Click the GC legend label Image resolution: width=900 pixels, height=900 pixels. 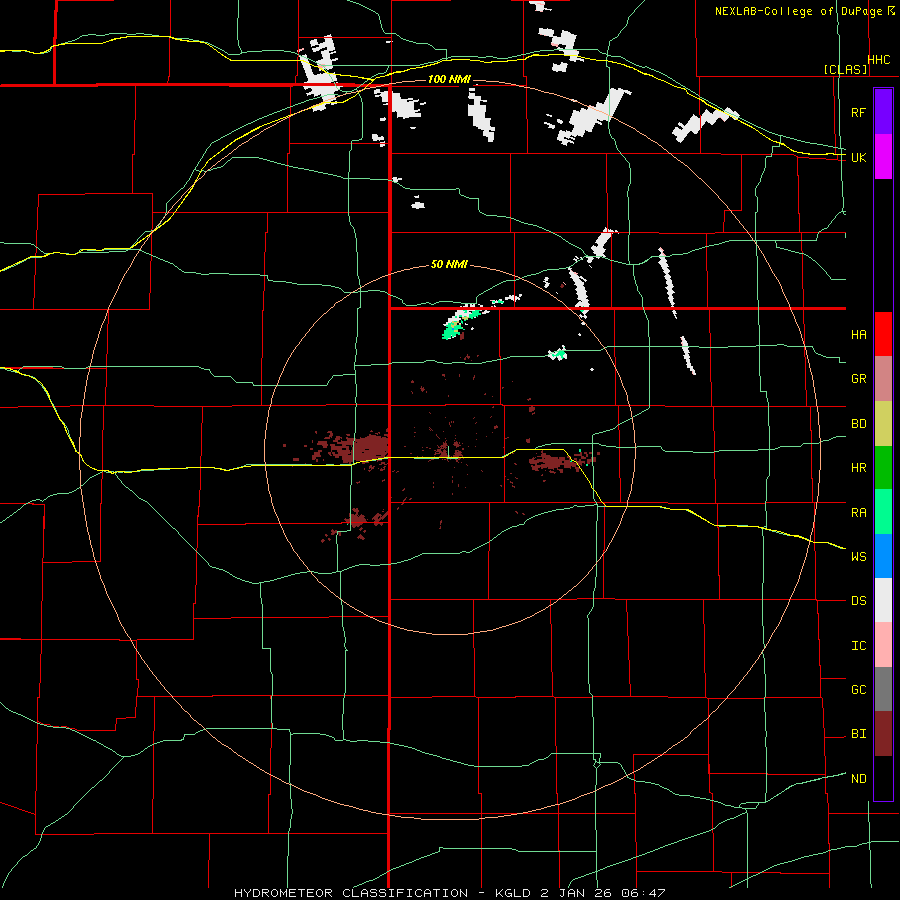click(x=858, y=689)
